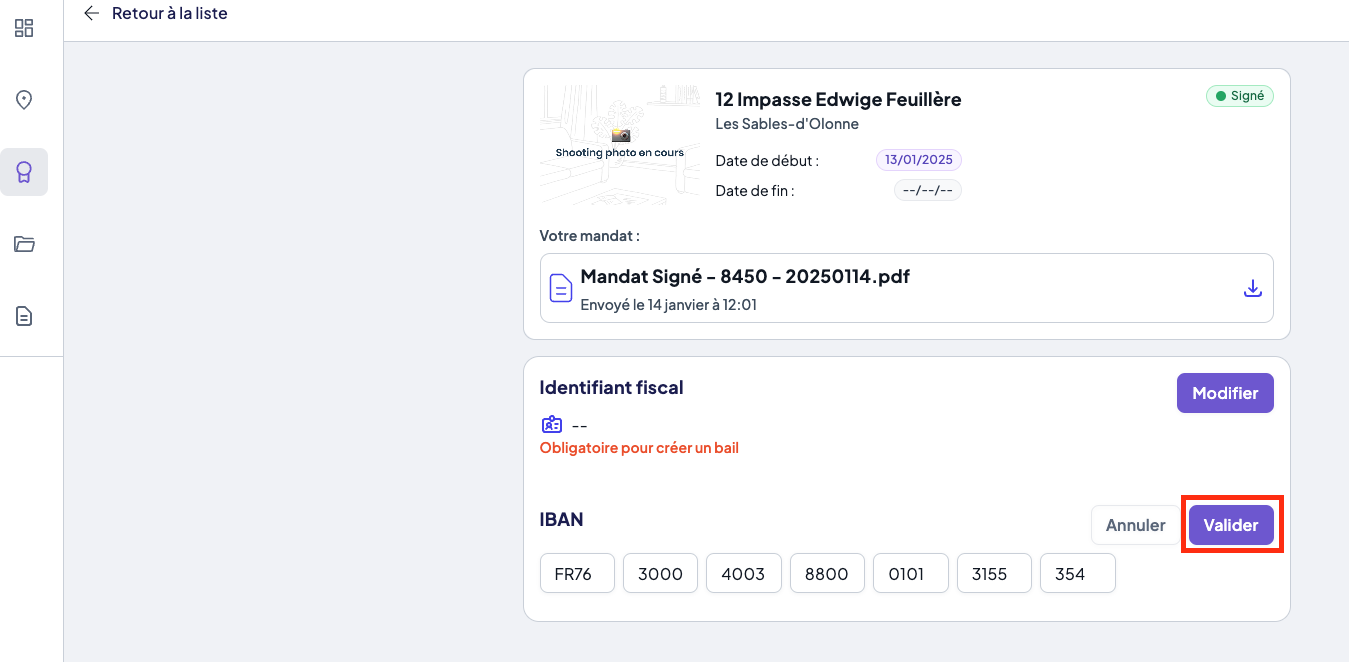Click the last IBAN field showing 354
This screenshot has width=1349, height=662.
tap(1077, 574)
